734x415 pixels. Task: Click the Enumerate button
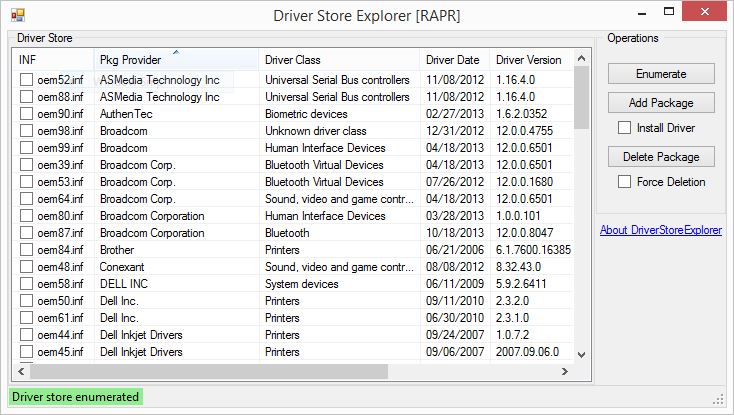click(661, 74)
